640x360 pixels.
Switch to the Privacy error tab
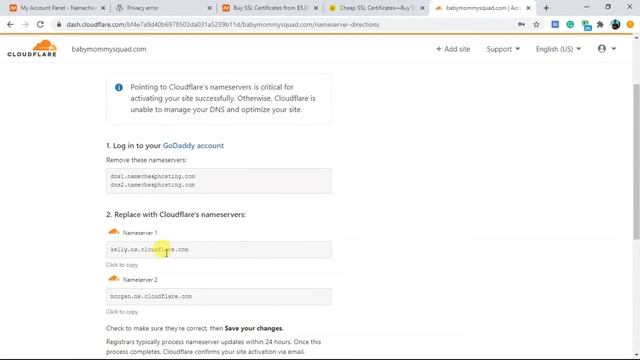coord(163,8)
